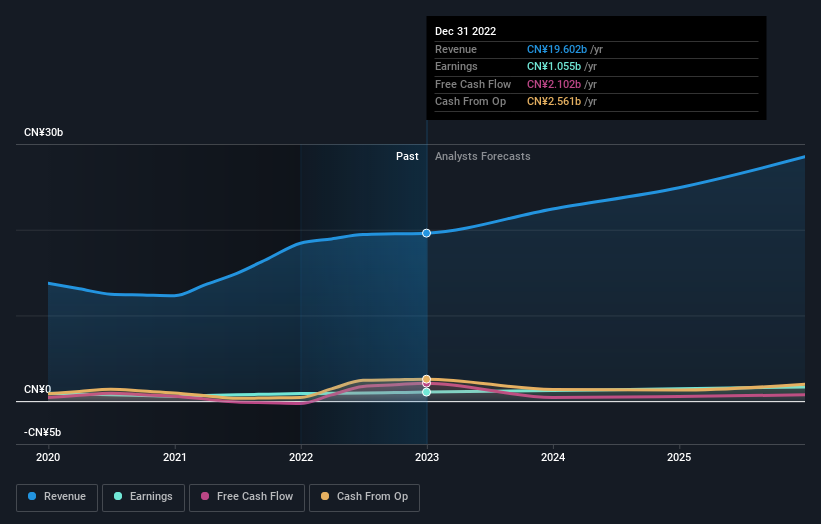The image size is (821, 524).
Task: Click the 2022 x-axis label
Action: click(x=301, y=458)
